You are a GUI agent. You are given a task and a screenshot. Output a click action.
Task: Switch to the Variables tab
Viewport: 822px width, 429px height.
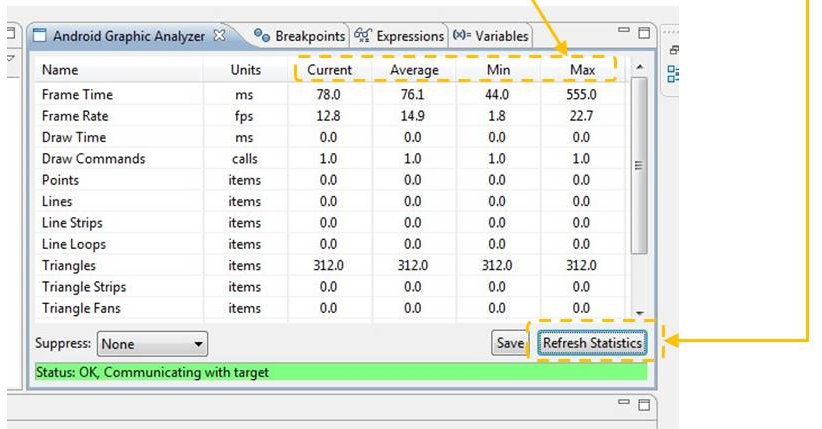tap(491, 36)
